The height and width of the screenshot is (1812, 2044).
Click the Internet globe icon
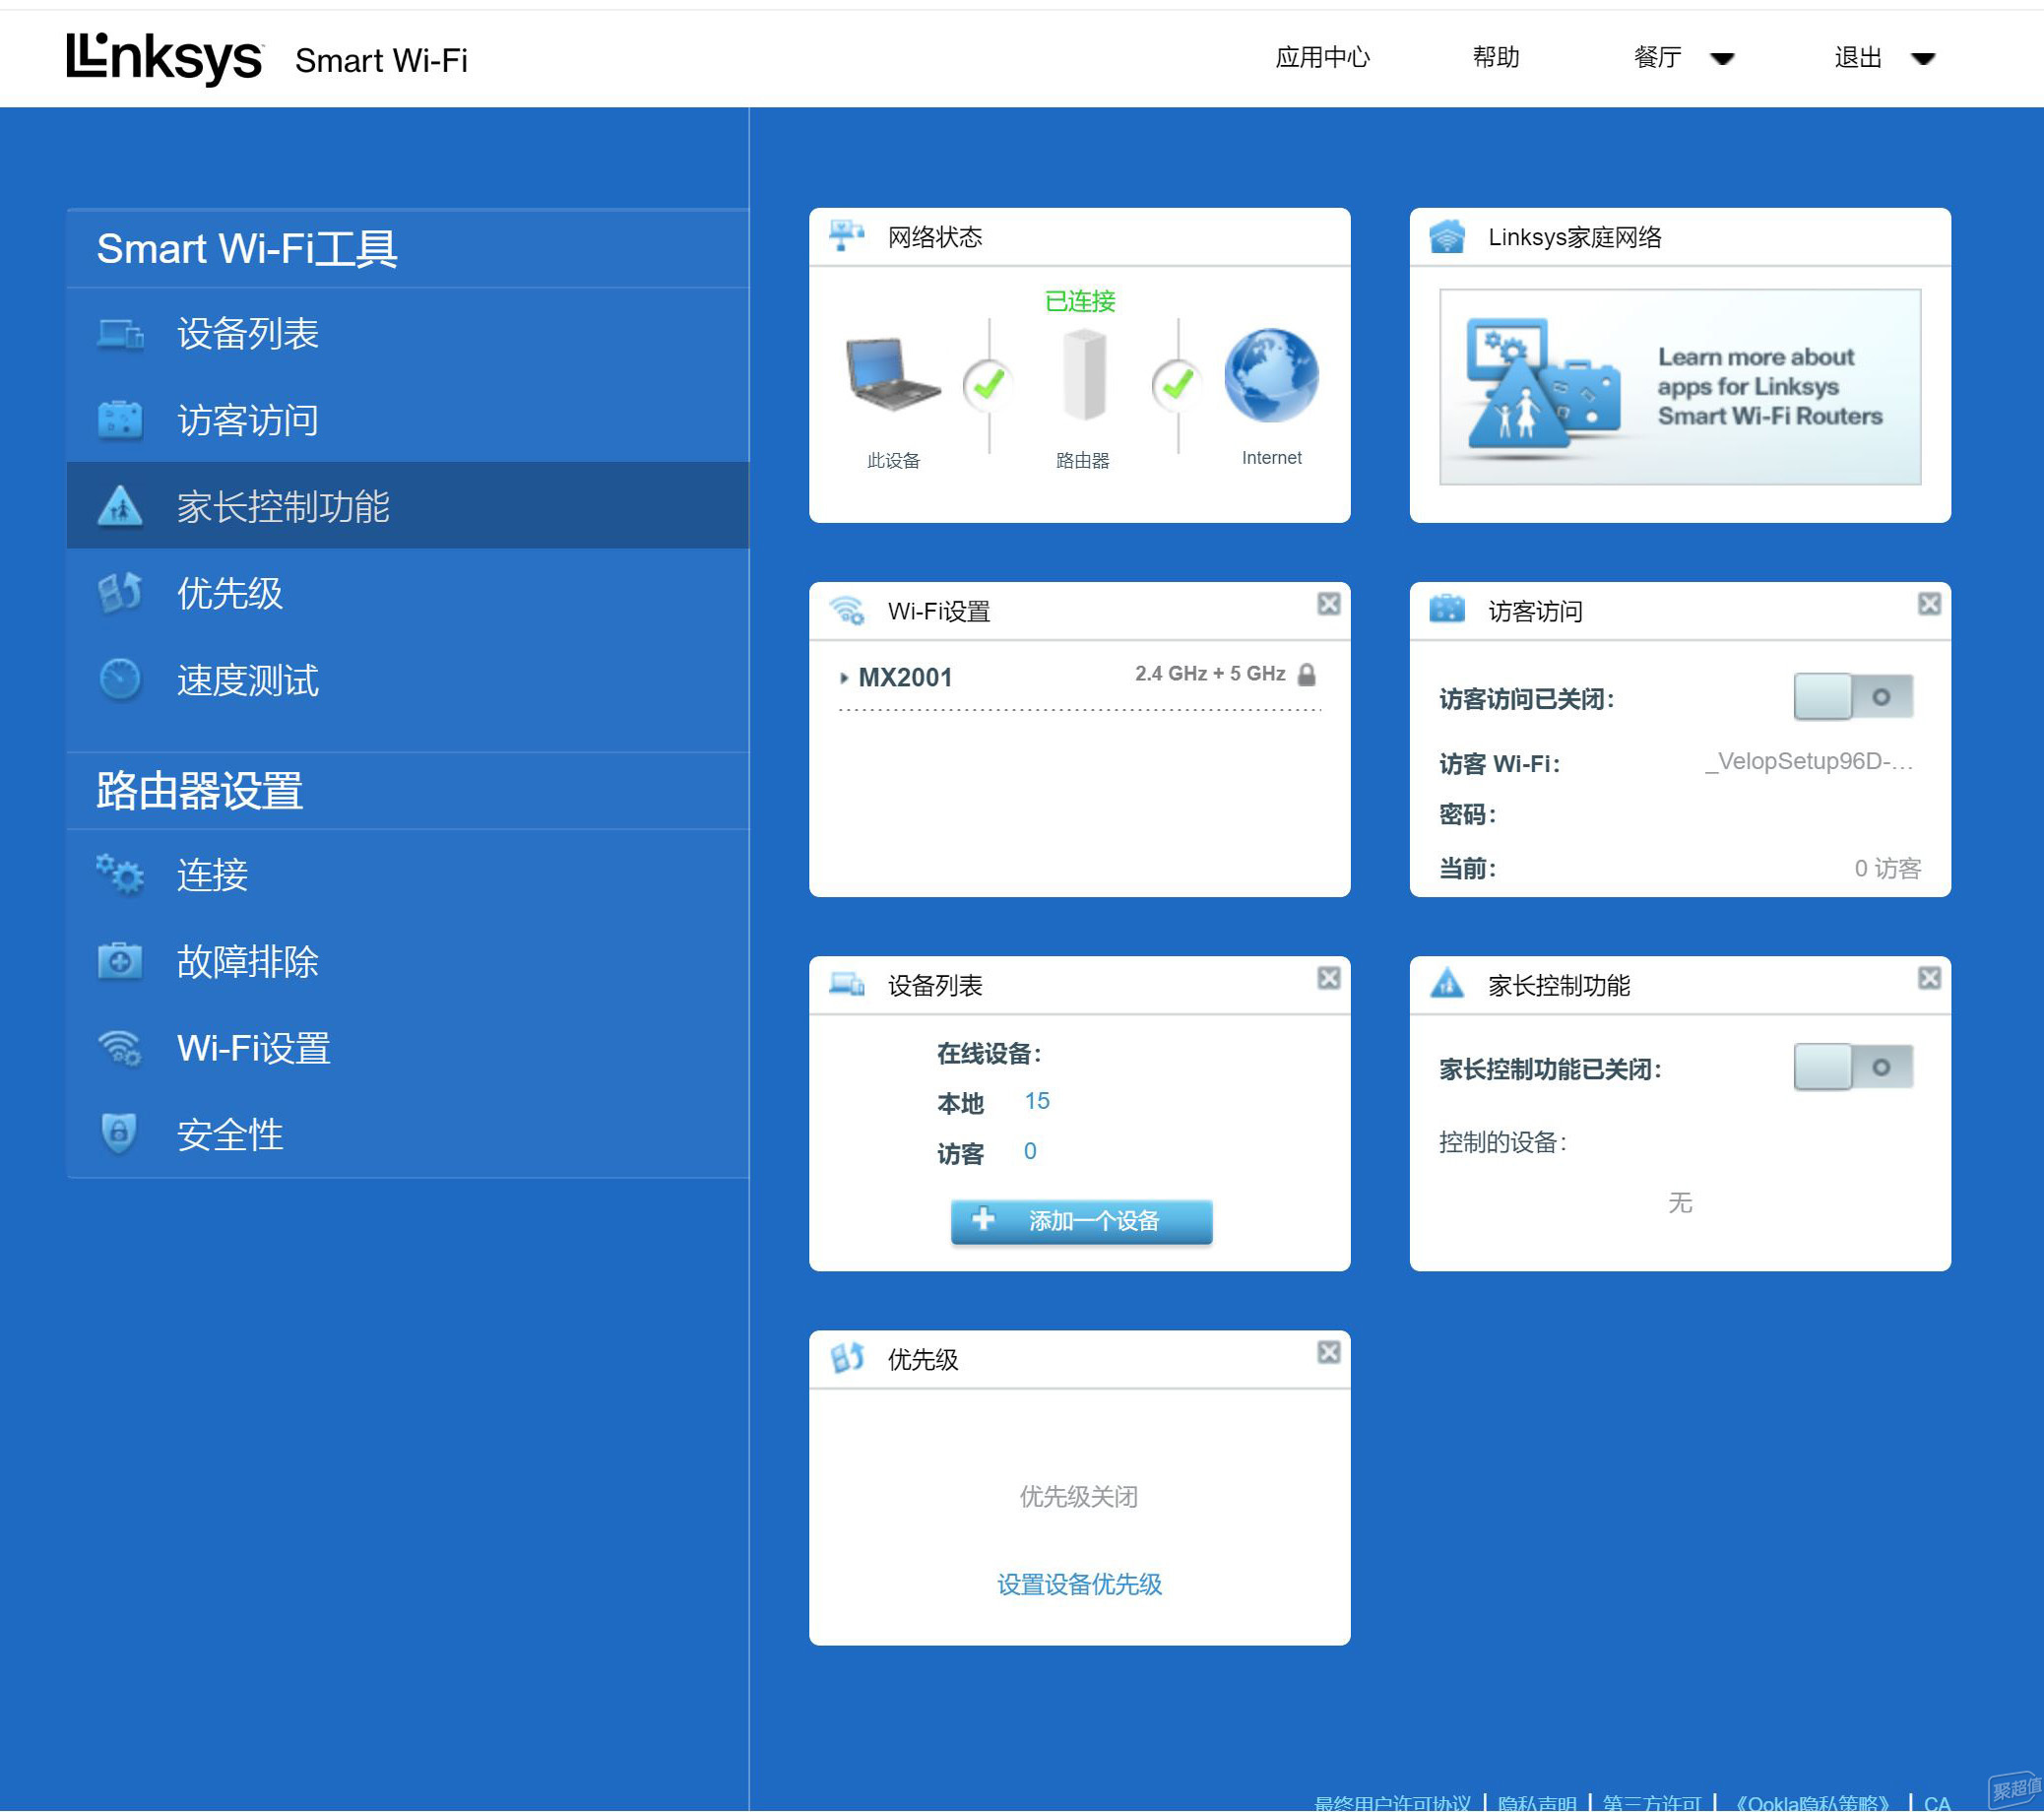click(x=1272, y=376)
